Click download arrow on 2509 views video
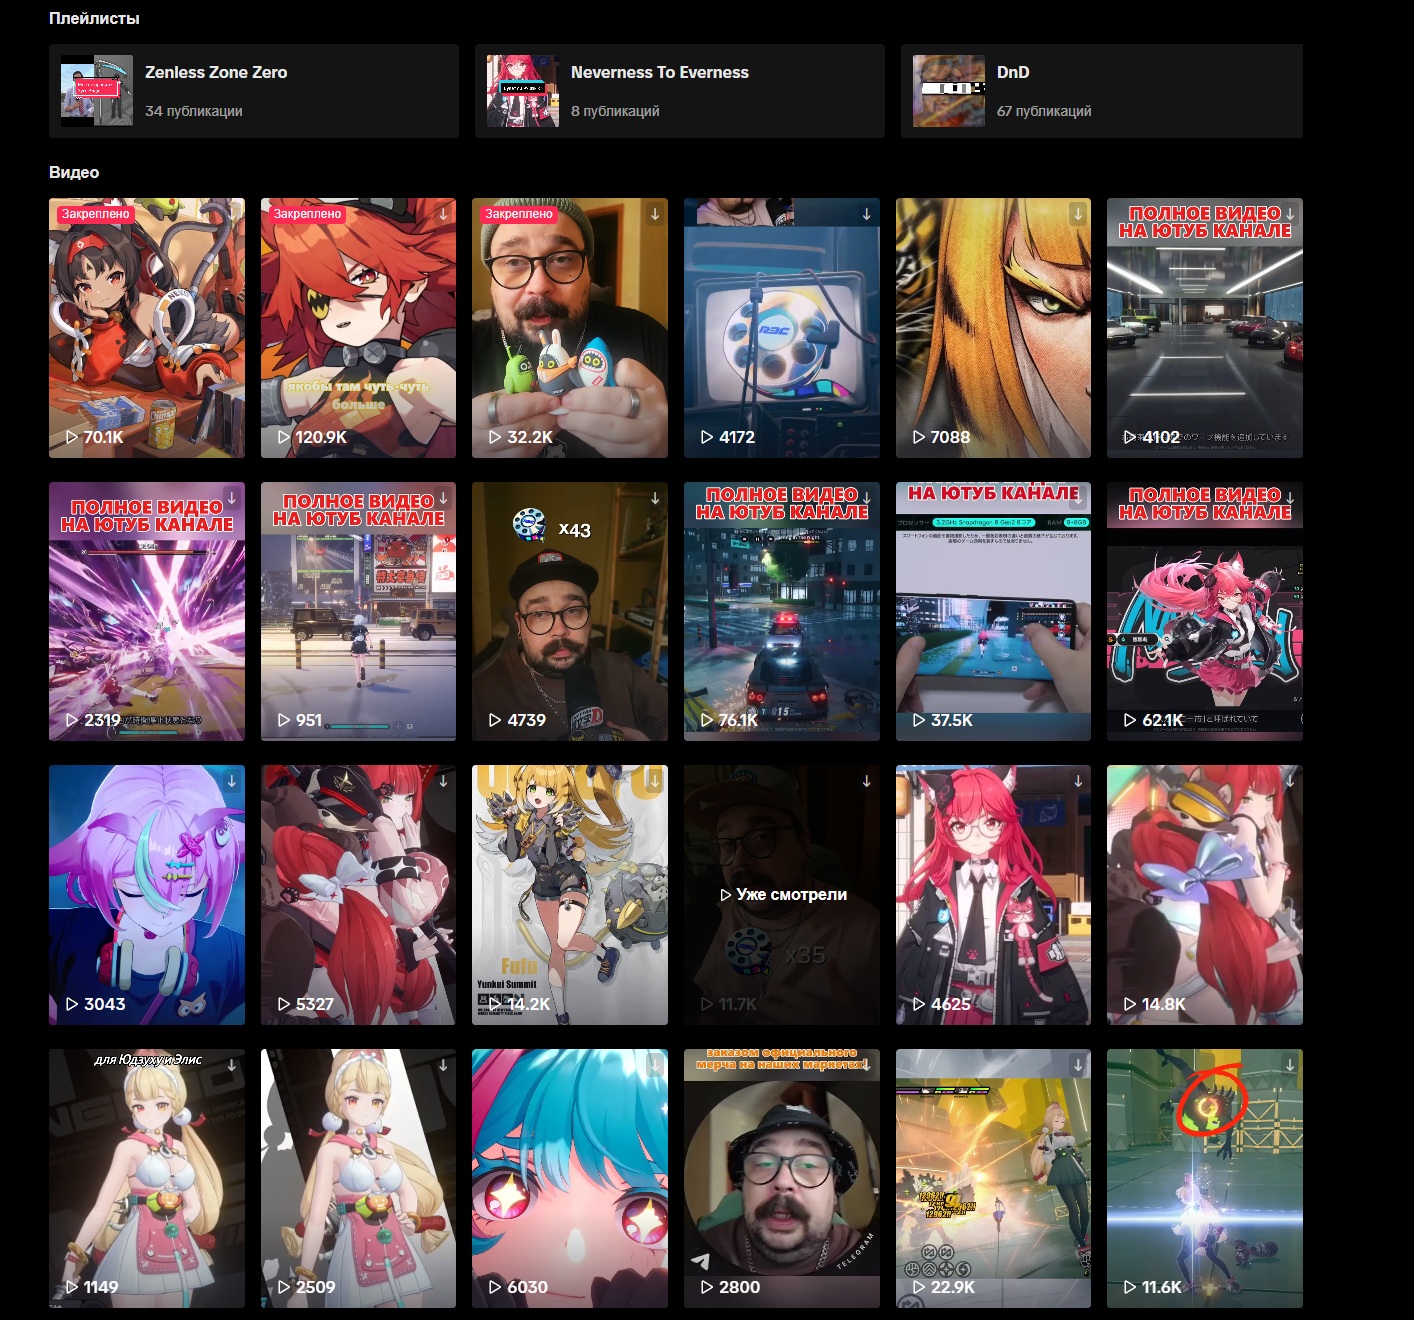 click(443, 1065)
